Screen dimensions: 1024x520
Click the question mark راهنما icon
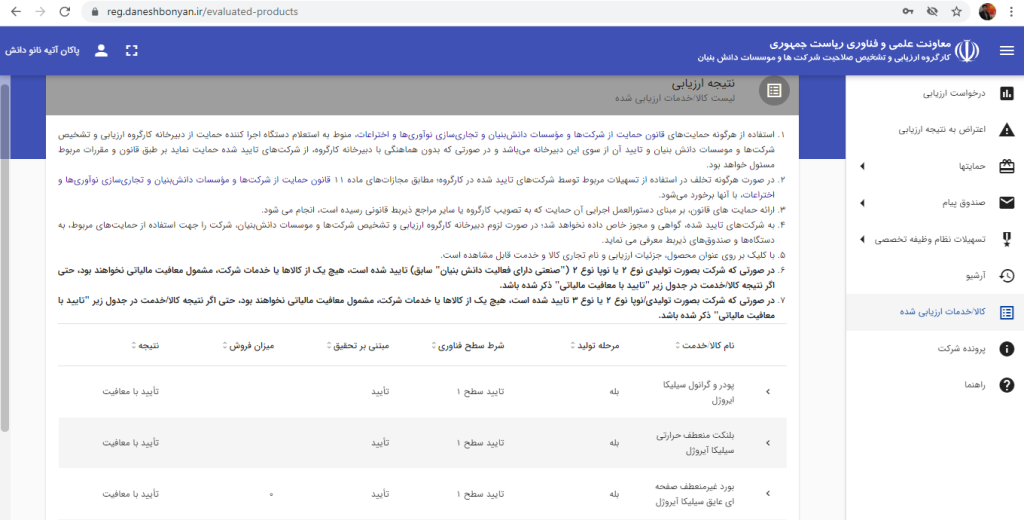(x=1006, y=385)
